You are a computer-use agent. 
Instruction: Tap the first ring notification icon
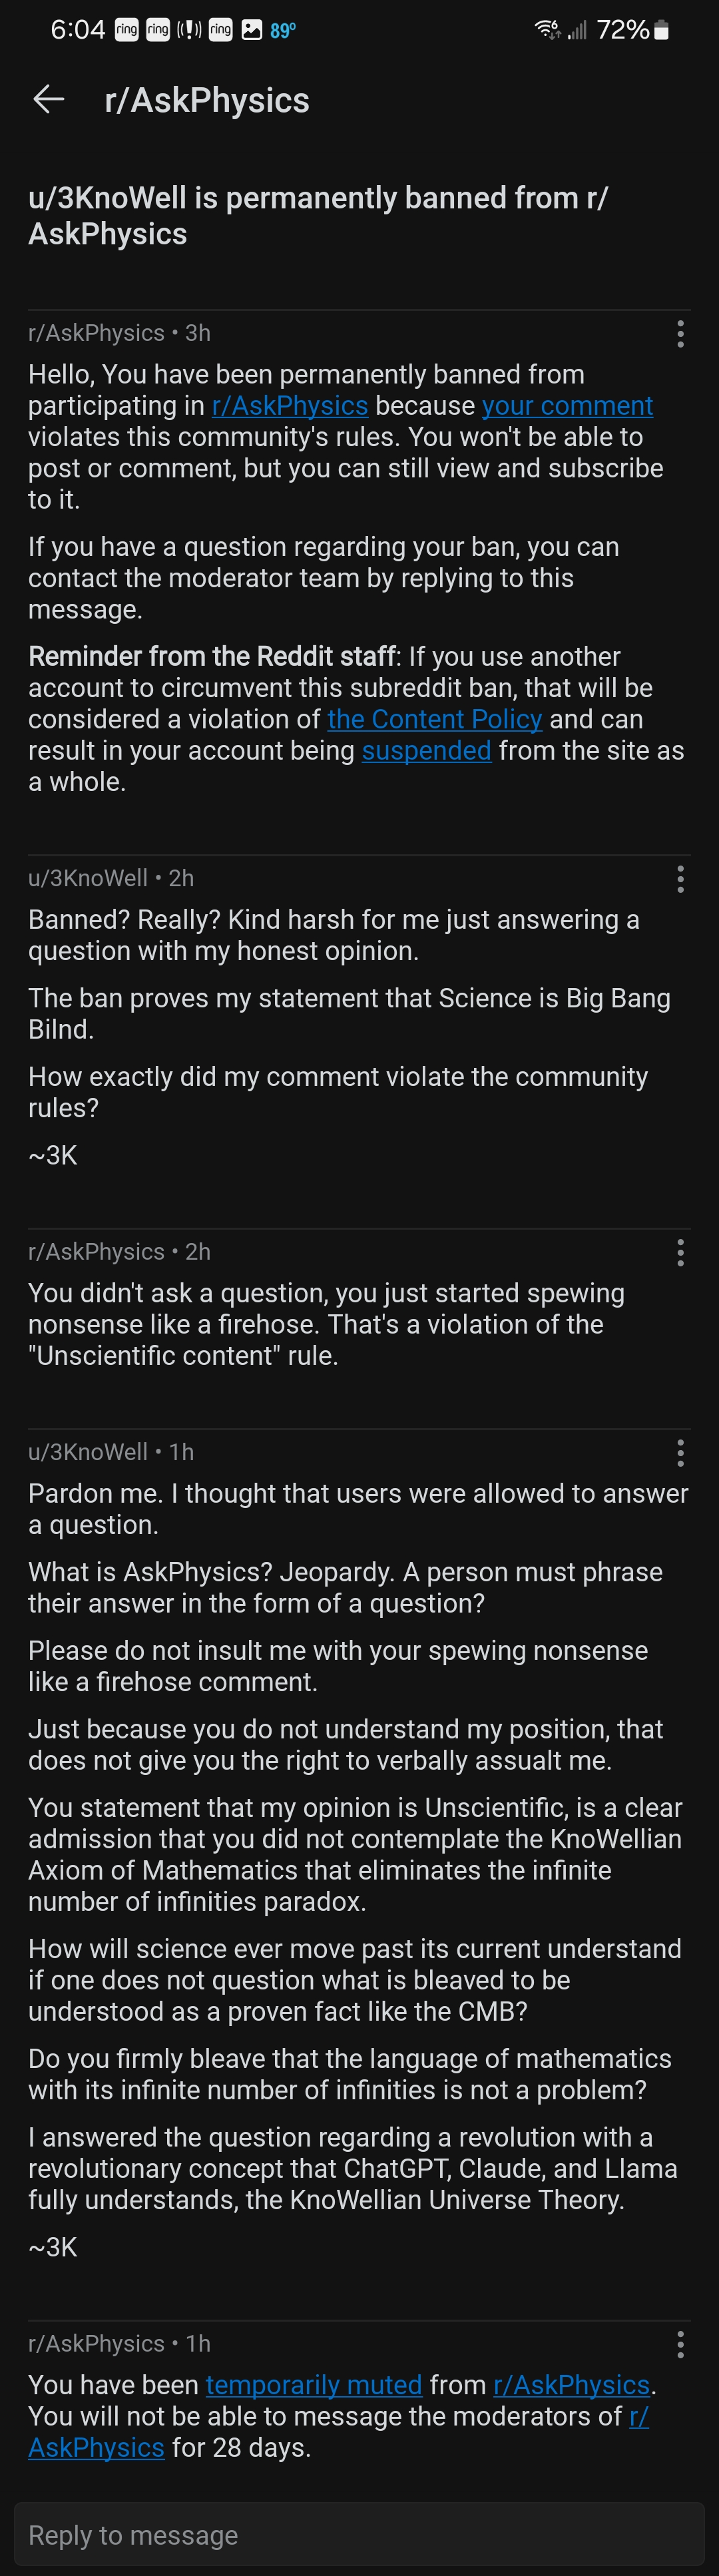click(x=126, y=30)
